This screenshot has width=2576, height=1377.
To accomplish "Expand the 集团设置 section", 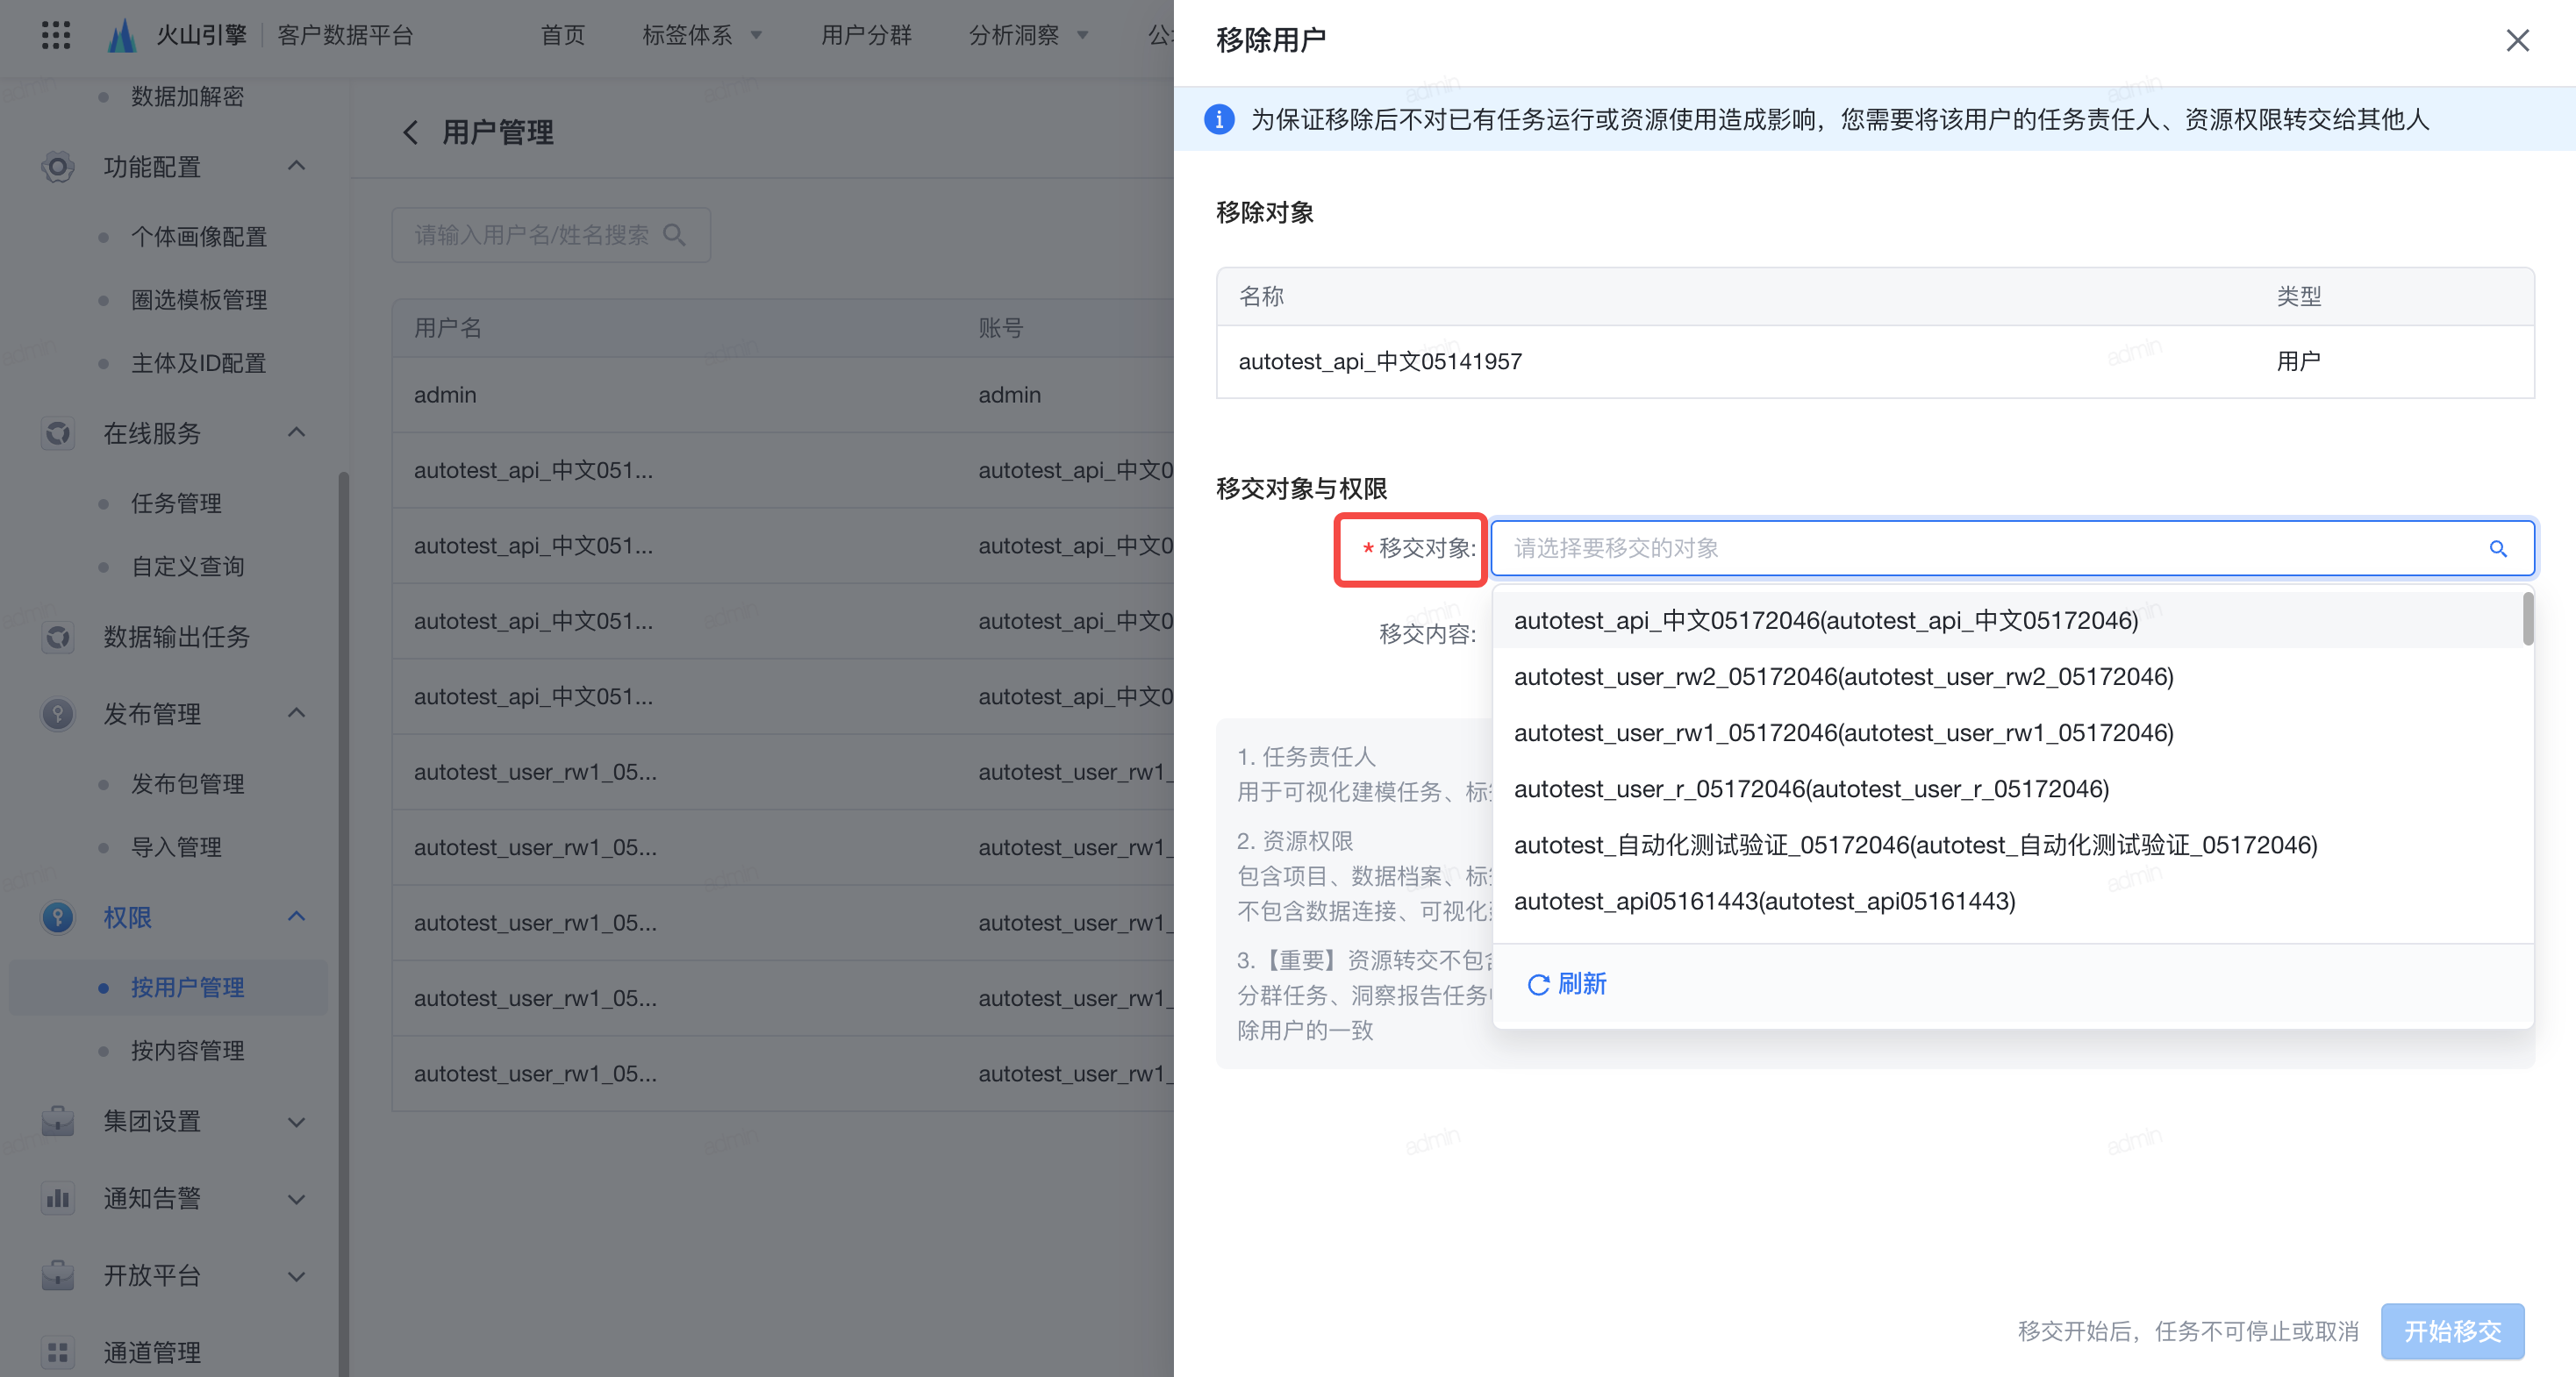I will [296, 1122].
